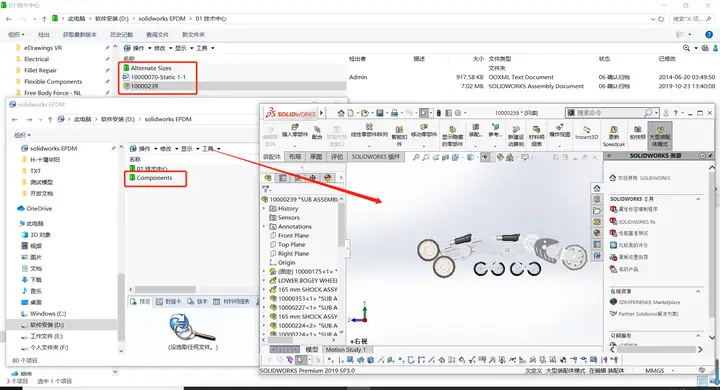Click the SolidWorks command search field
Image resolution: width=720 pixels, height=390 pixels.
click(x=610, y=113)
